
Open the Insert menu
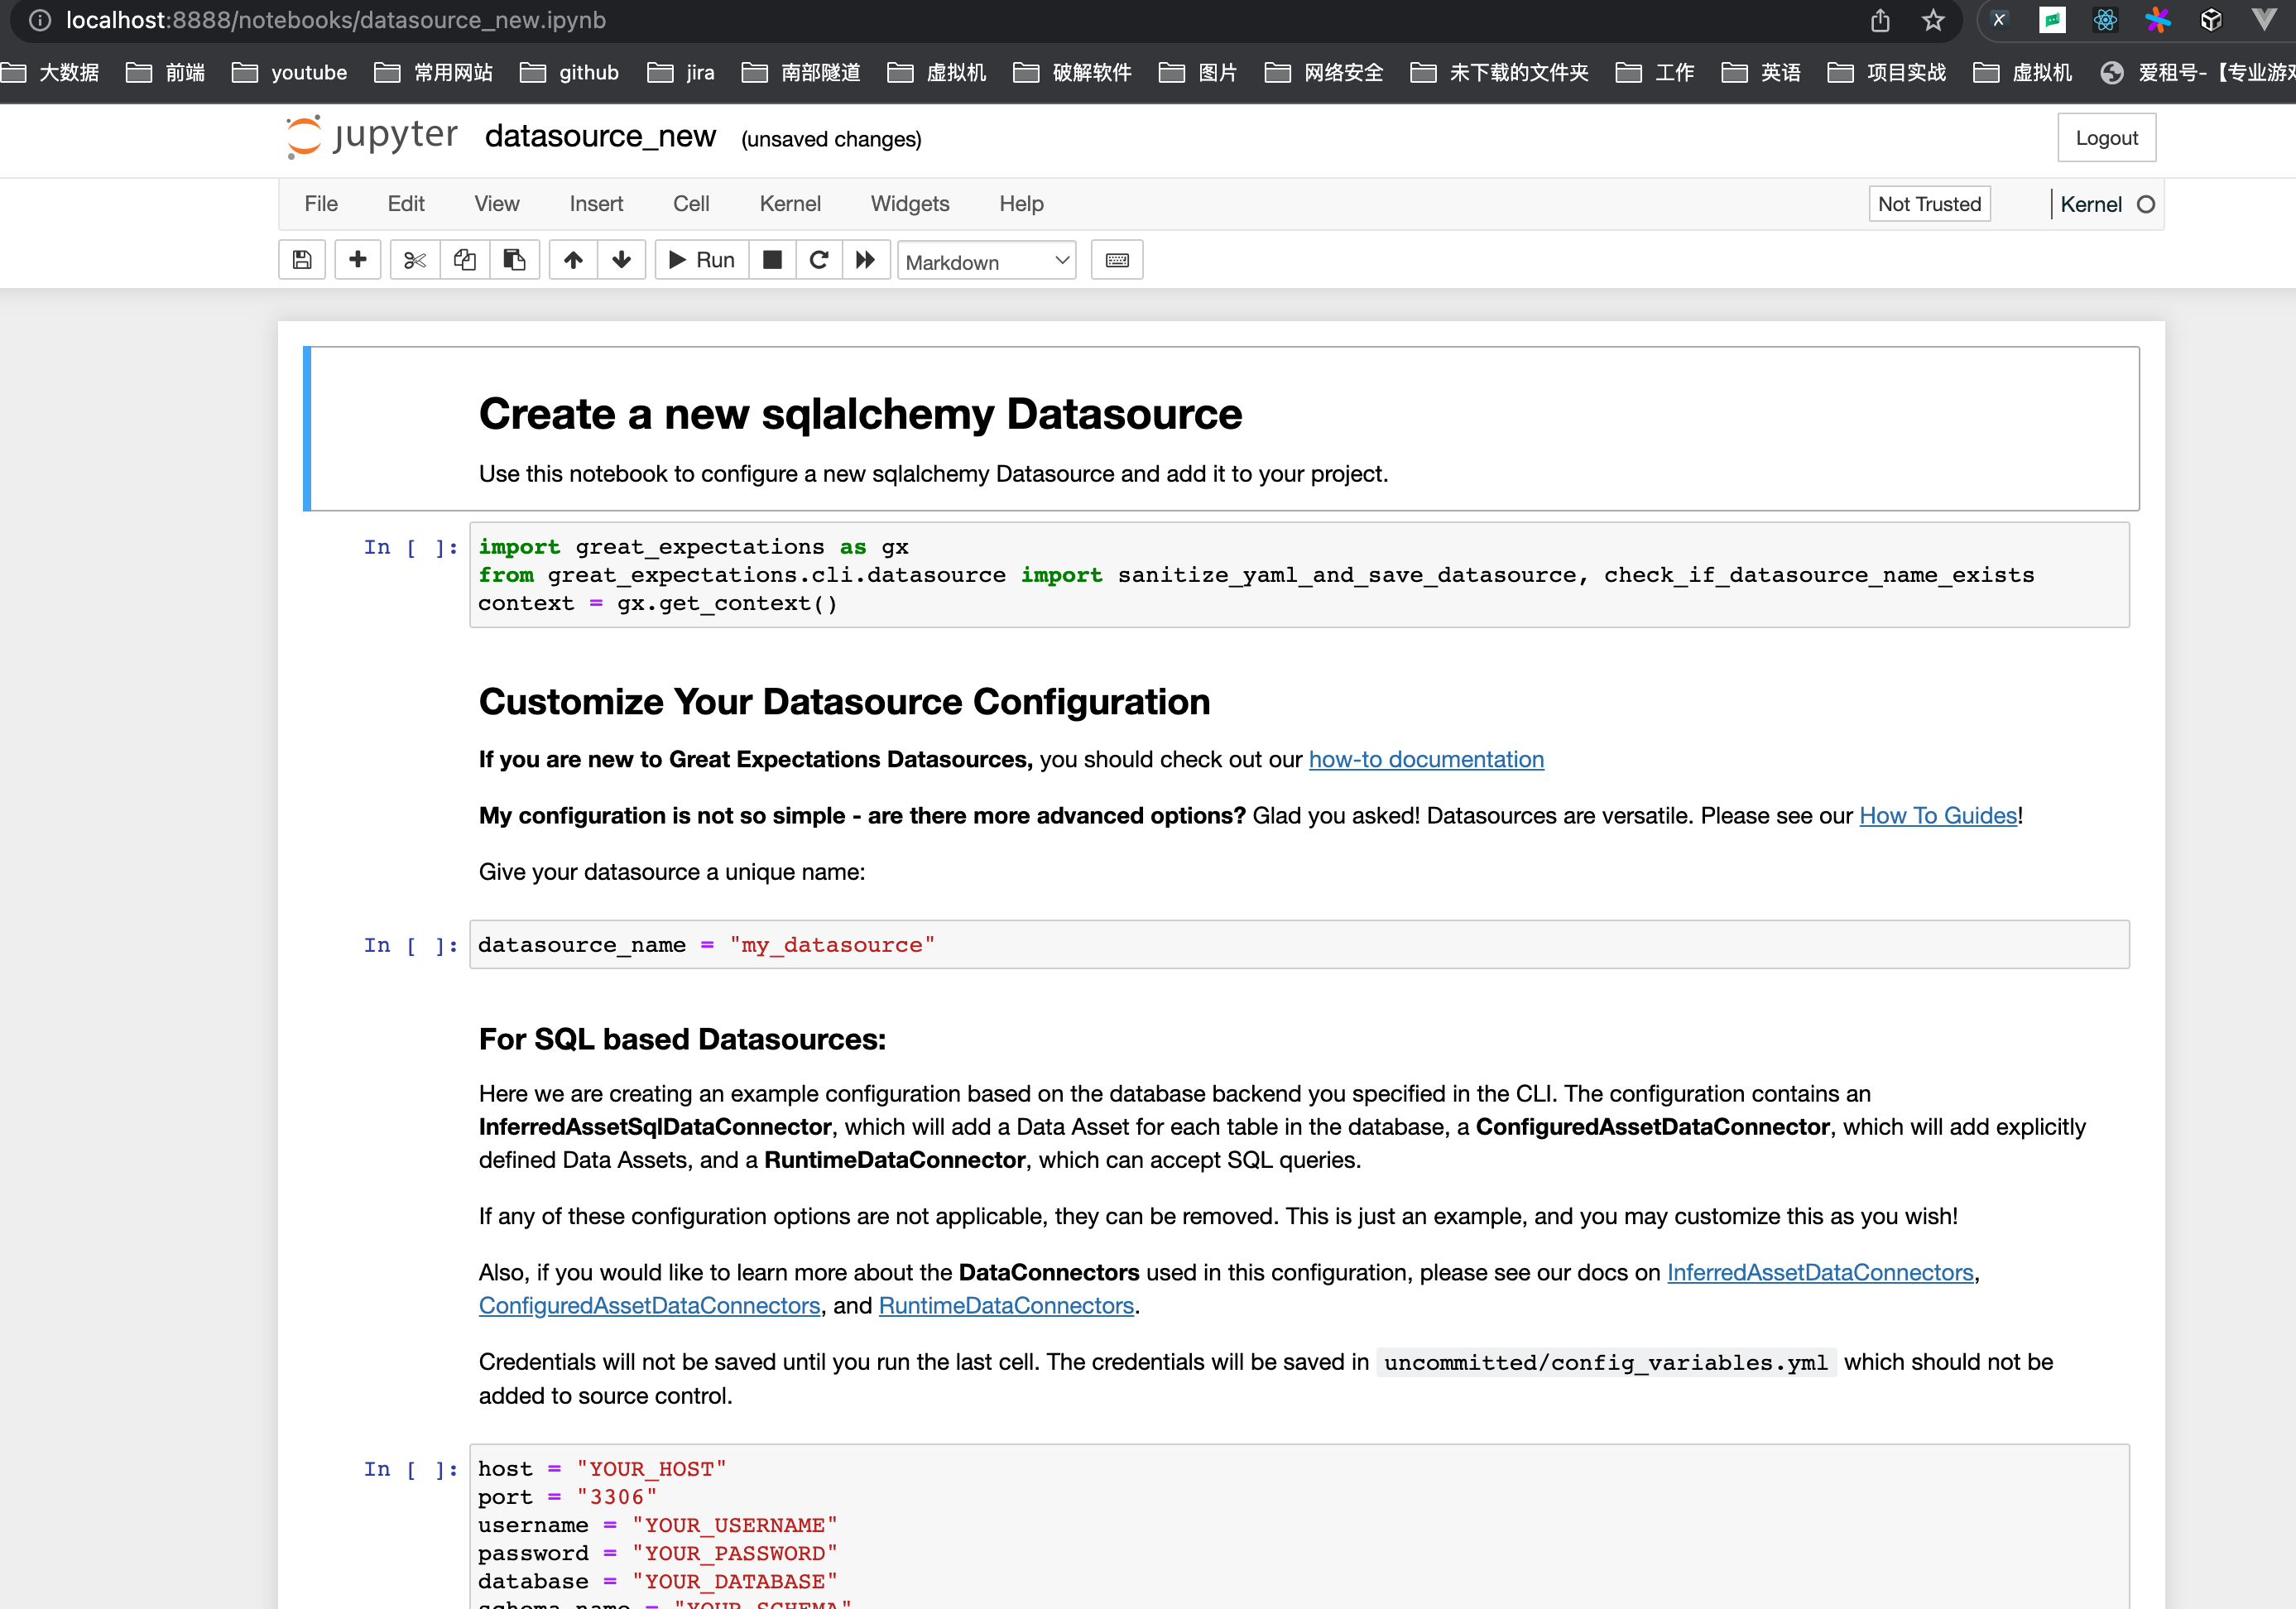[596, 204]
